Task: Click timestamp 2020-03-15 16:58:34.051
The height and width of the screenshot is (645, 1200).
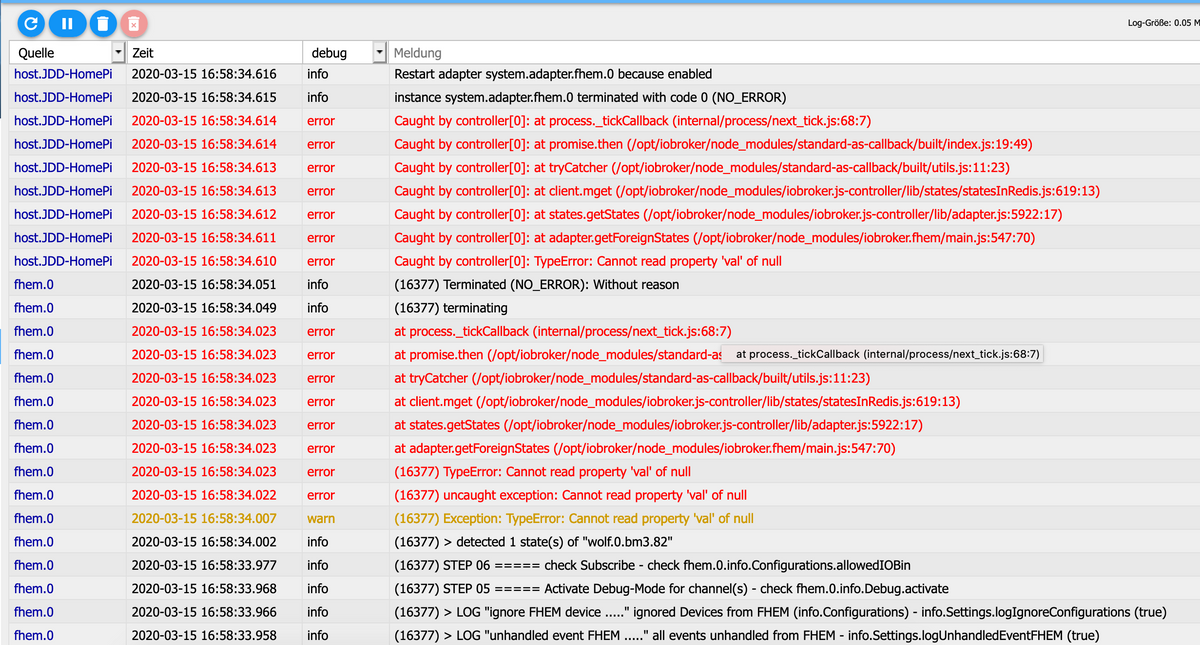Action: [204, 284]
